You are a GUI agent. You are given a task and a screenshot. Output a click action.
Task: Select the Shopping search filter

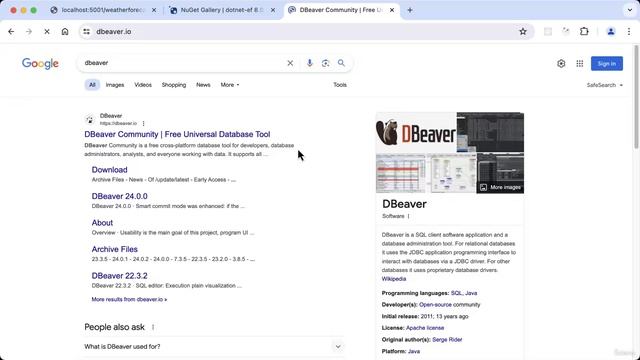click(174, 85)
